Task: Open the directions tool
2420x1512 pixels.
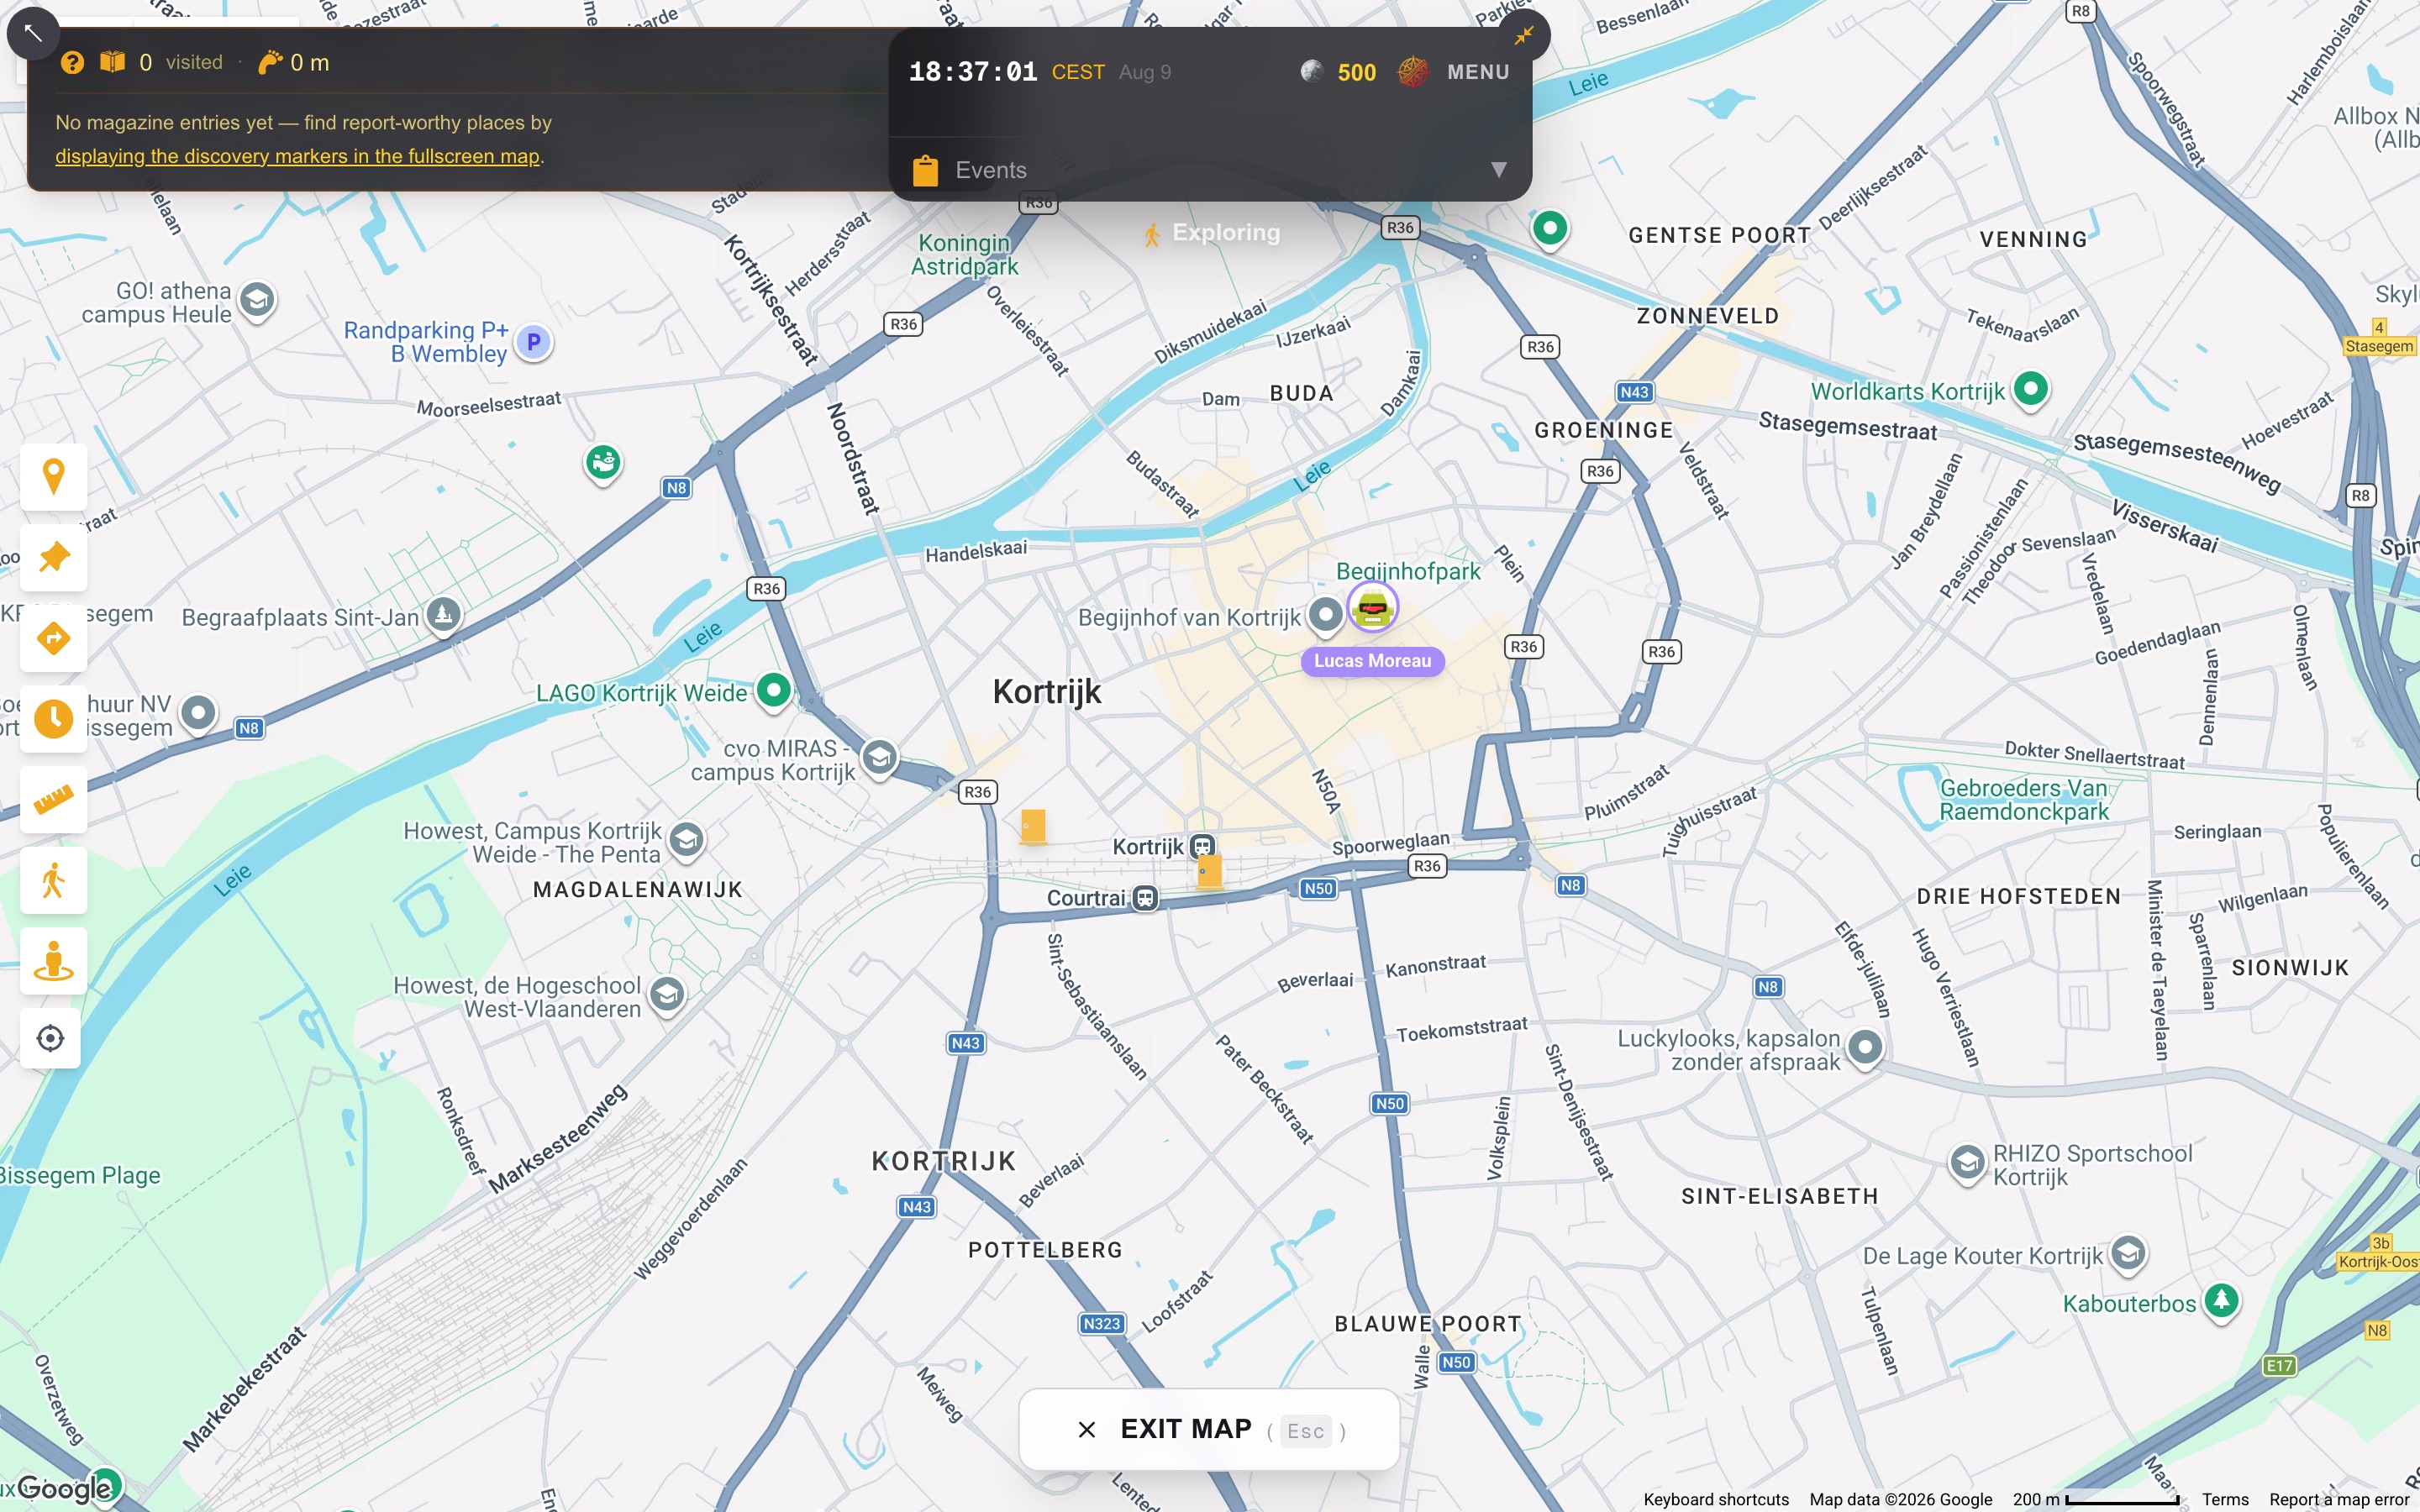Action: point(54,638)
